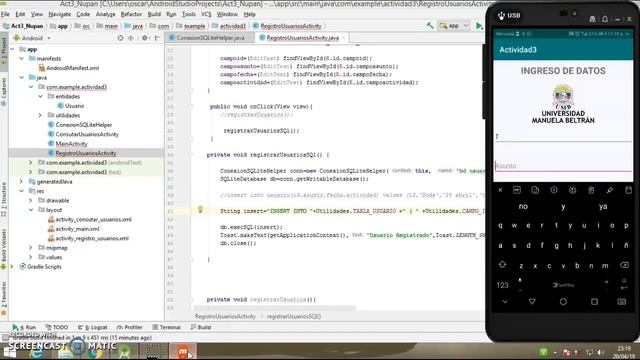Open the Navigate menu
The width and height of the screenshot is (640, 360).
tap(60, 14)
